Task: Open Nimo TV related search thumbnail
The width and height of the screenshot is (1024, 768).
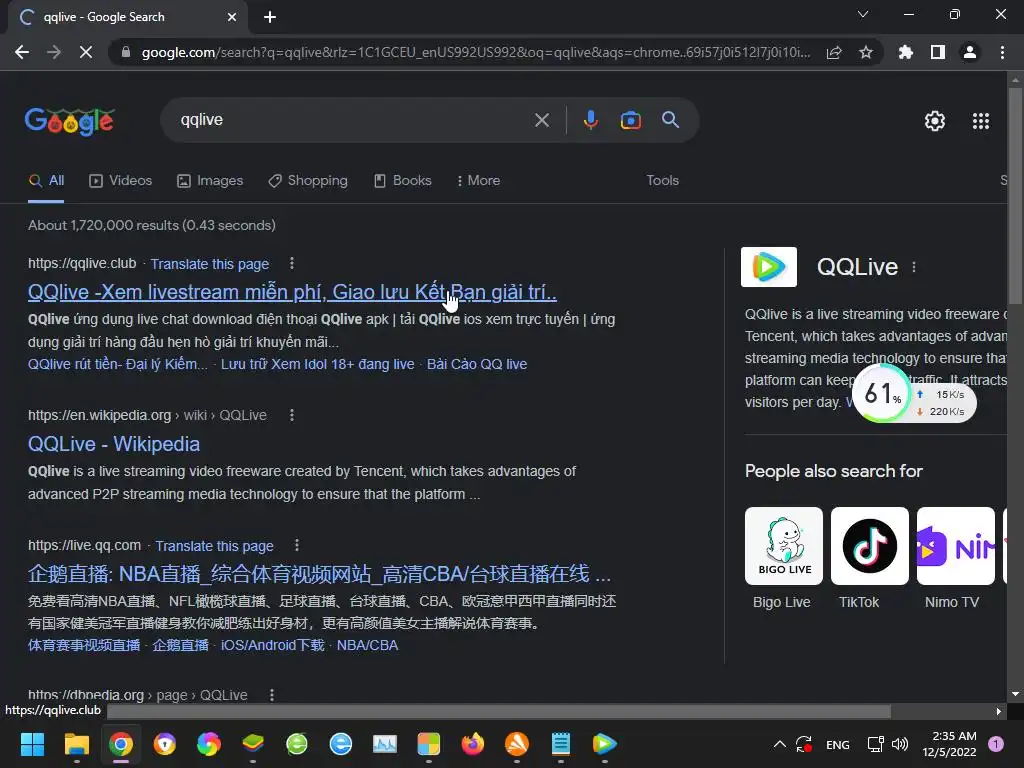Action: tap(955, 546)
